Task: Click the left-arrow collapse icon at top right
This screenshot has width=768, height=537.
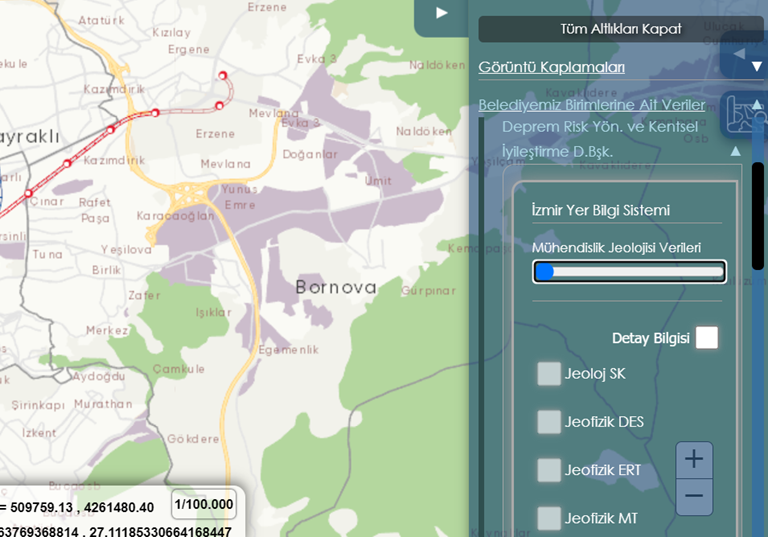Action: 740,53
